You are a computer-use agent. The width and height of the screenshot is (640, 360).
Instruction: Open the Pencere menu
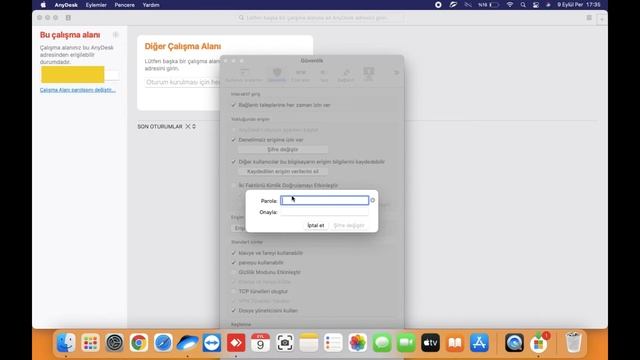pyautogui.click(x=124, y=5)
